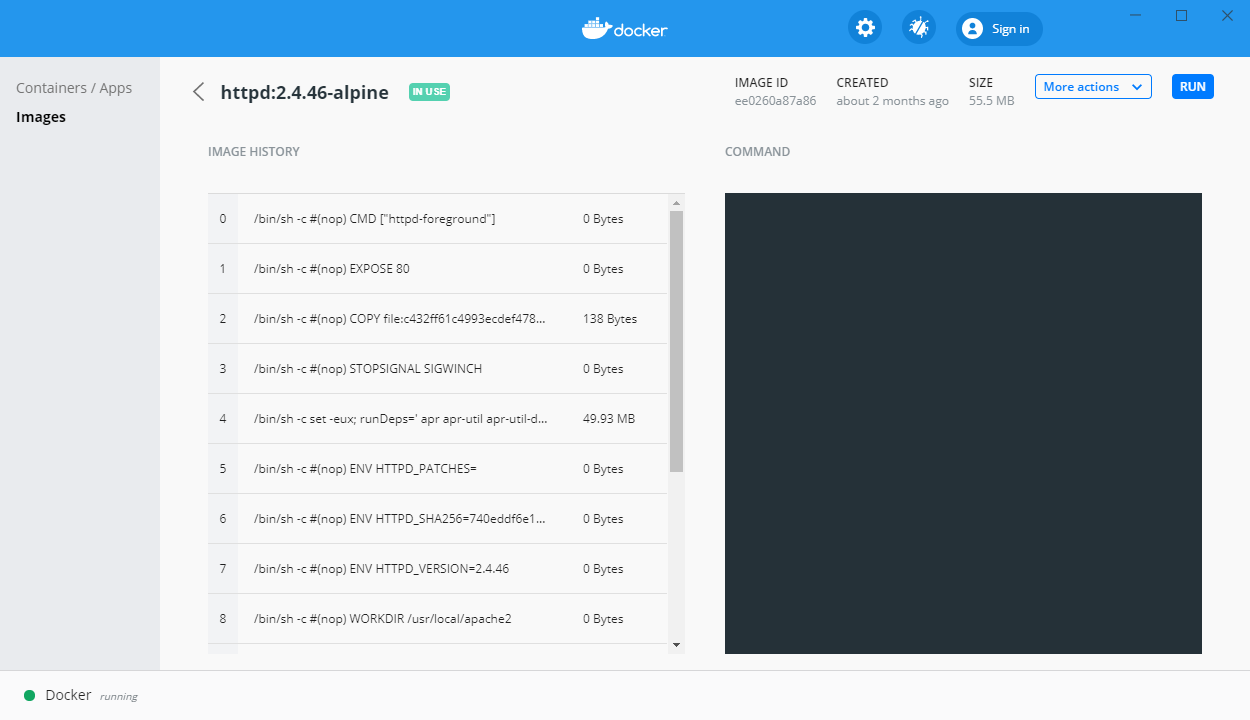The image size is (1250, 720).
Task: Select history row 5 ENV HTTPD_PATCHES
Action: point(437,469)
